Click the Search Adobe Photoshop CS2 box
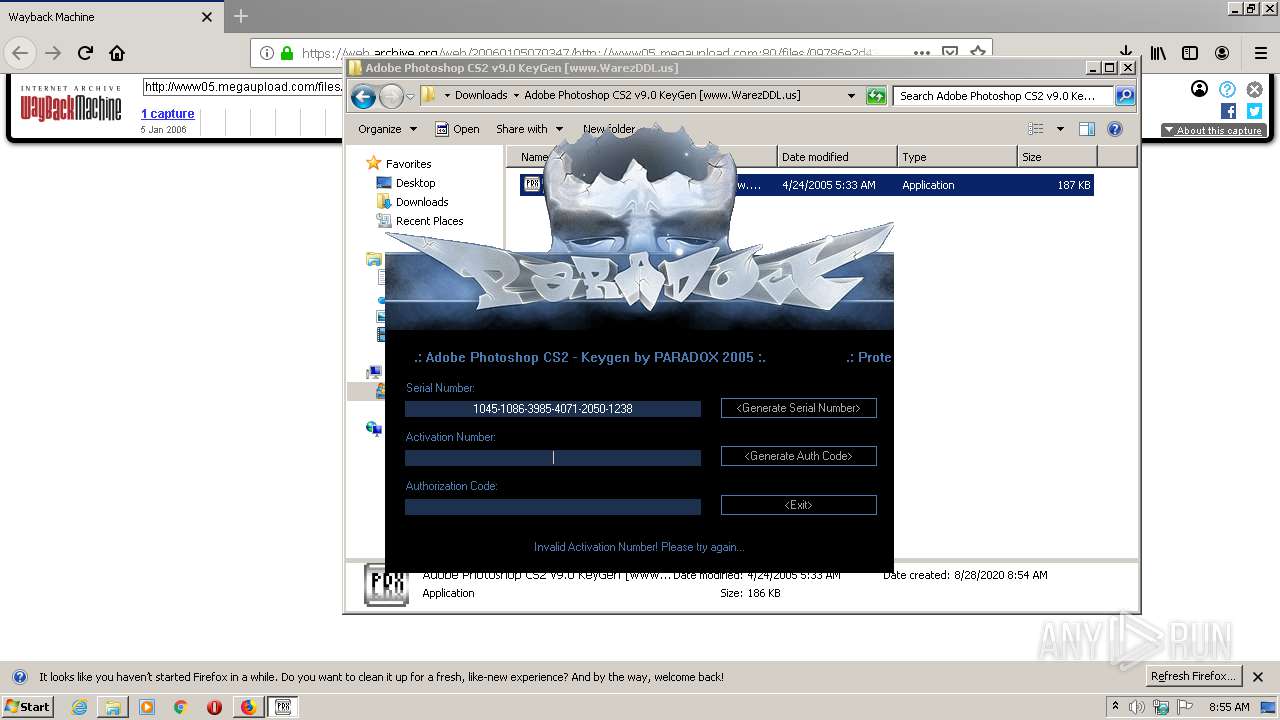1280x720 pixels. 1003,96
